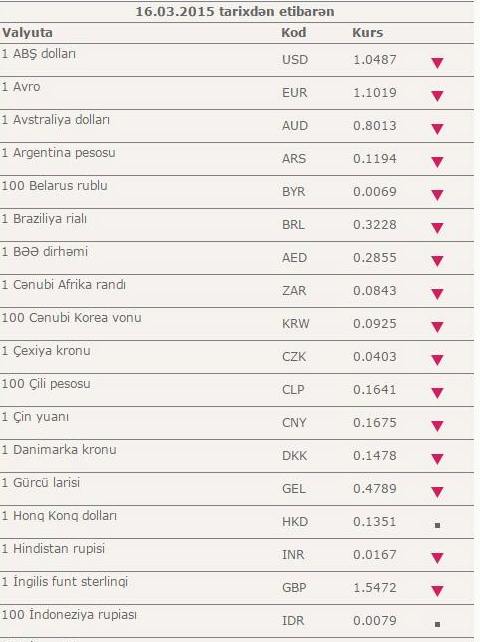
Task: Click the down arrow next to GBP rate
Action: (437, 591)
